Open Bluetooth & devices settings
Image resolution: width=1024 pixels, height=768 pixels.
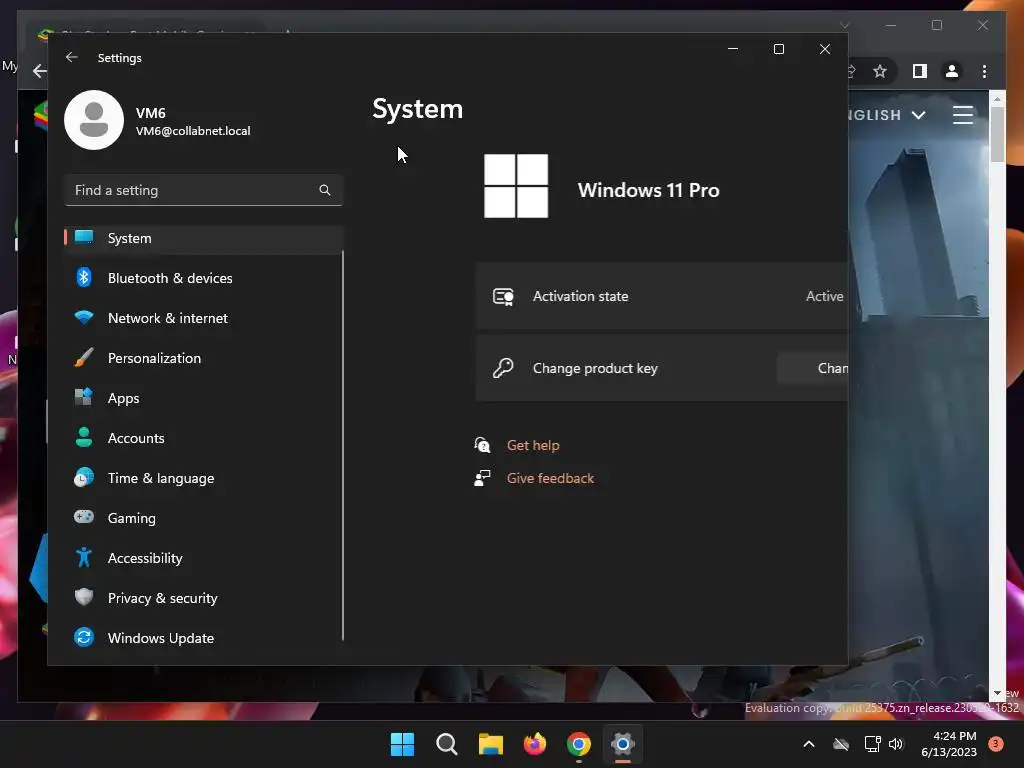pos(204,278)
